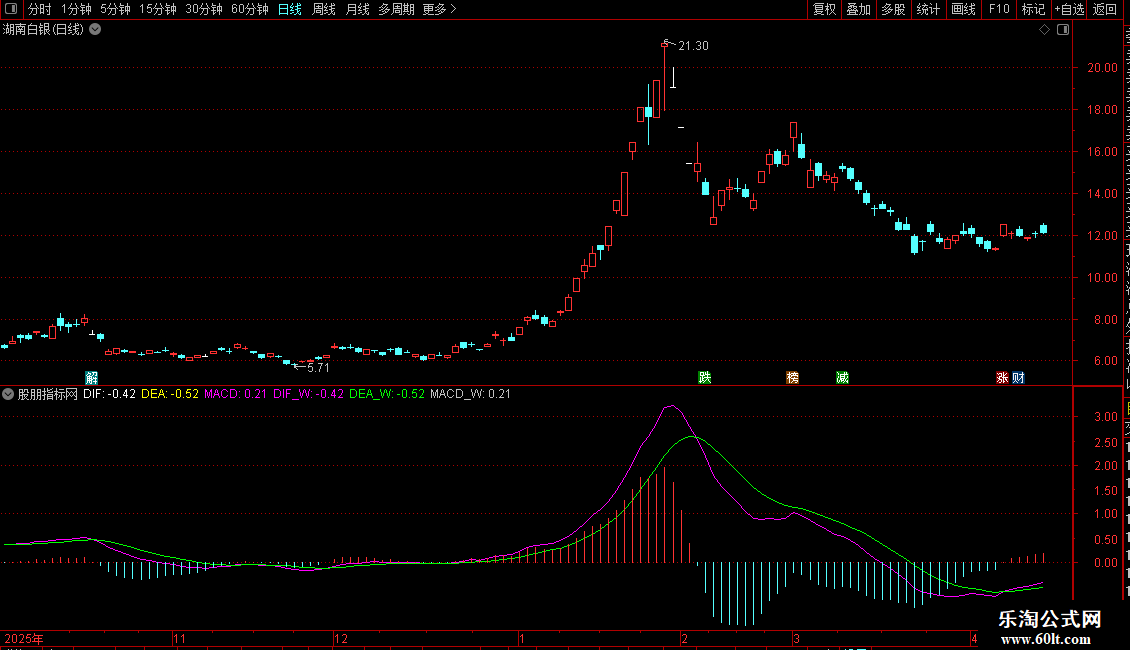Expand the 湖南白银(日线) title dropdown

(95, 30)
